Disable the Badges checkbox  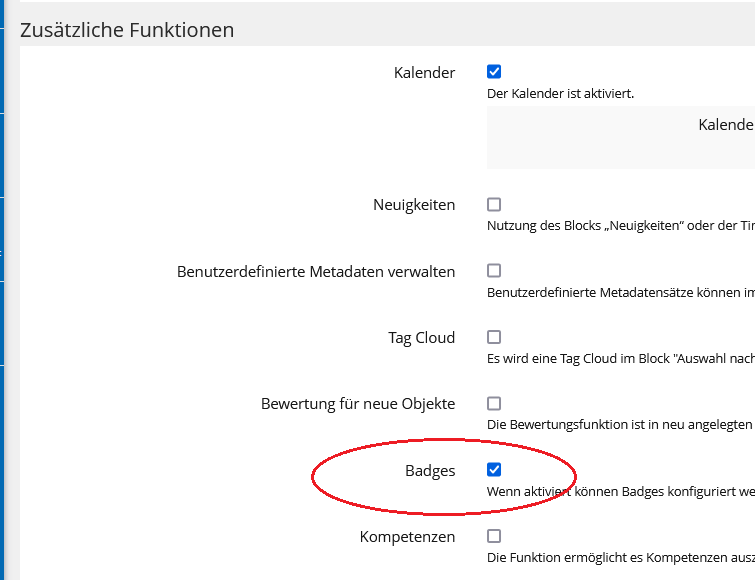coord(494,470)
